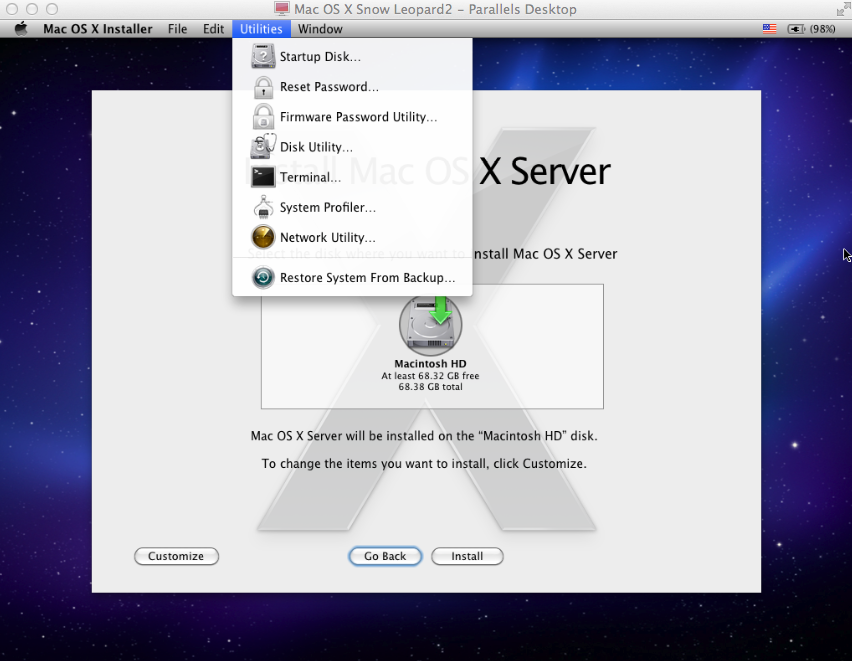
Task: Toggle full screen with corner arrows icon
Action: [x=844, y=9]
